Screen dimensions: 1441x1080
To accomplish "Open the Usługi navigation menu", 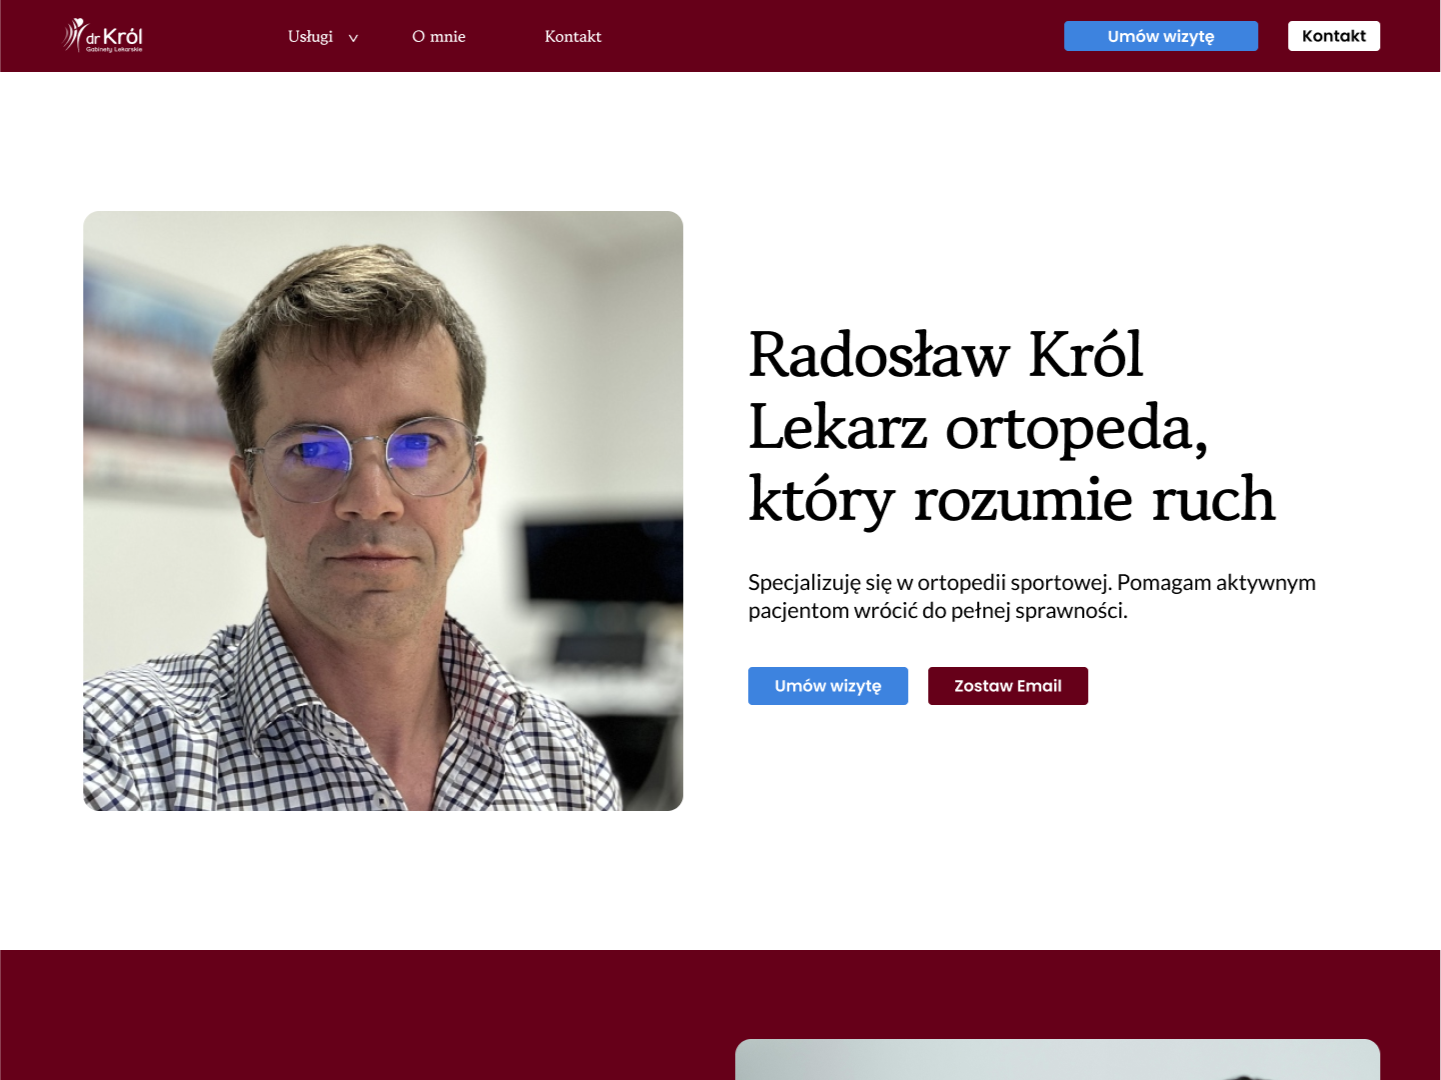I will tap(310, 36).
